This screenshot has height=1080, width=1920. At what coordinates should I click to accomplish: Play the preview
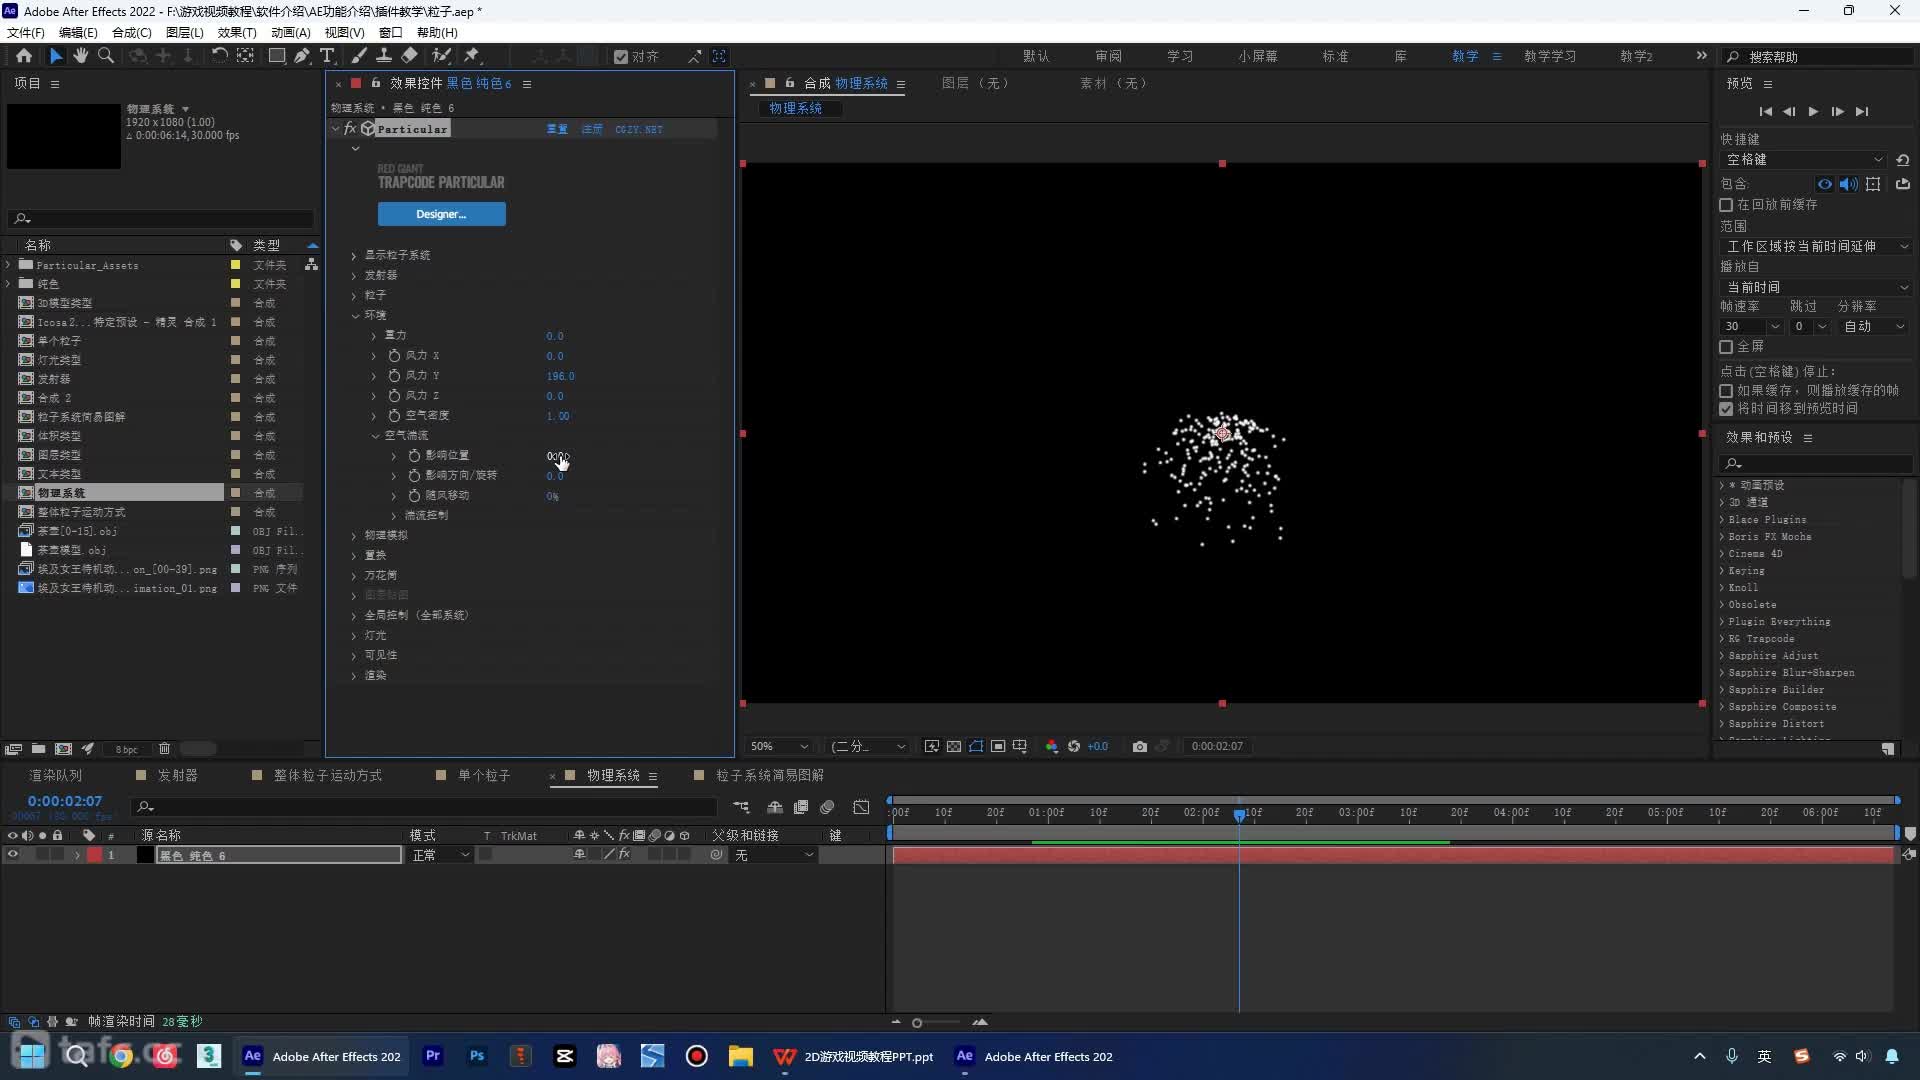(x=1813, y=112)
